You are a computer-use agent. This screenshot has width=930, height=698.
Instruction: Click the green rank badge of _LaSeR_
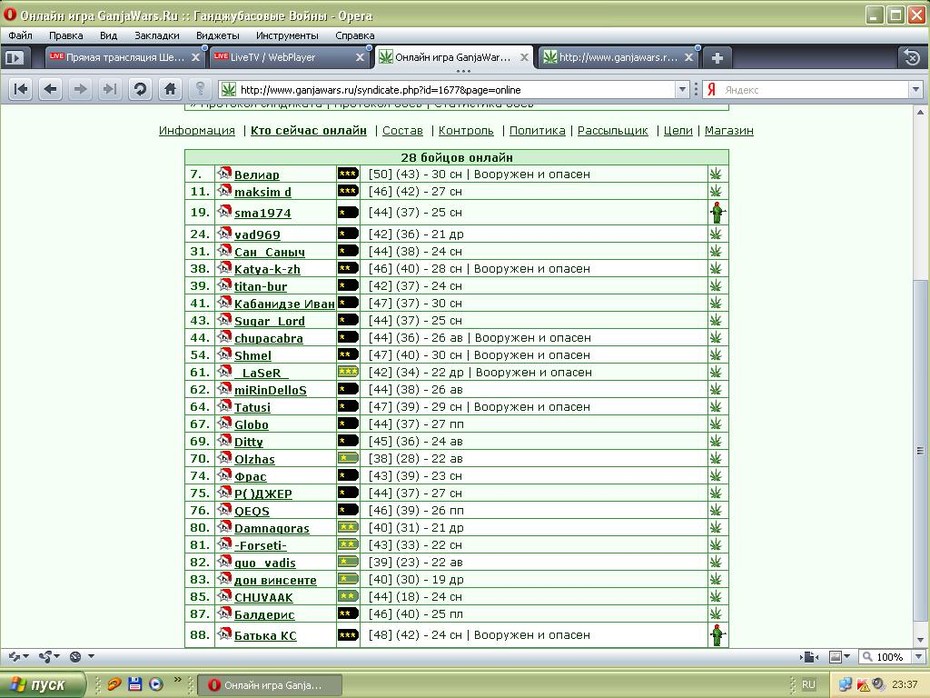[x=348, y=372]
